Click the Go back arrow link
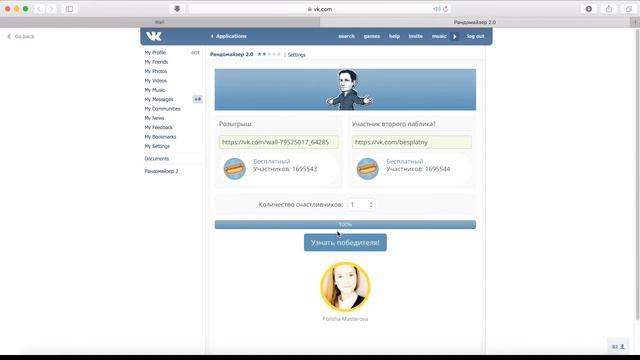Image resolution: width=640 pixels, height=360 pixels. (21, 36)
